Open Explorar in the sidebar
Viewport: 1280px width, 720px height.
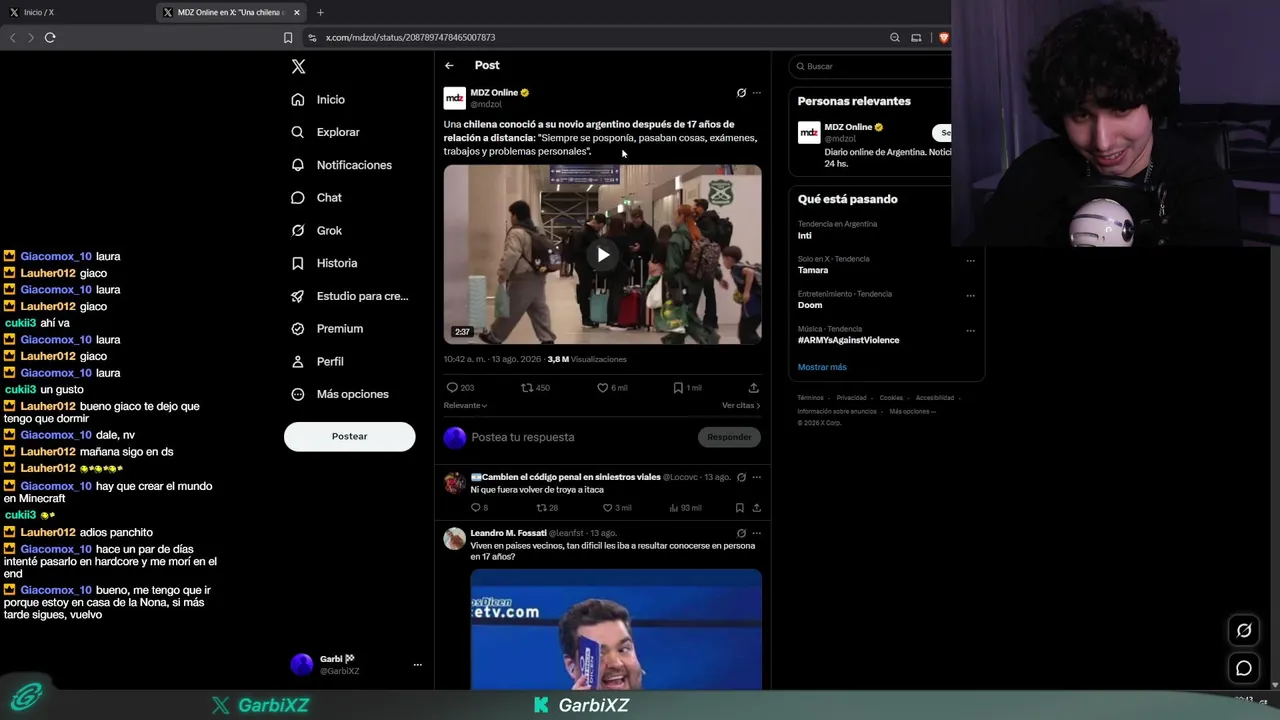325,132
